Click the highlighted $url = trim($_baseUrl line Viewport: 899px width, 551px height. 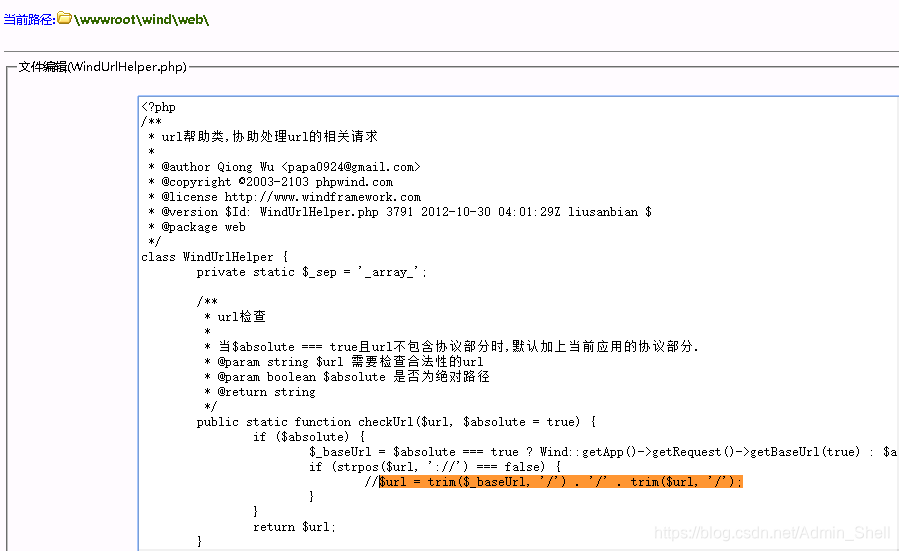[x=560, y=482]
